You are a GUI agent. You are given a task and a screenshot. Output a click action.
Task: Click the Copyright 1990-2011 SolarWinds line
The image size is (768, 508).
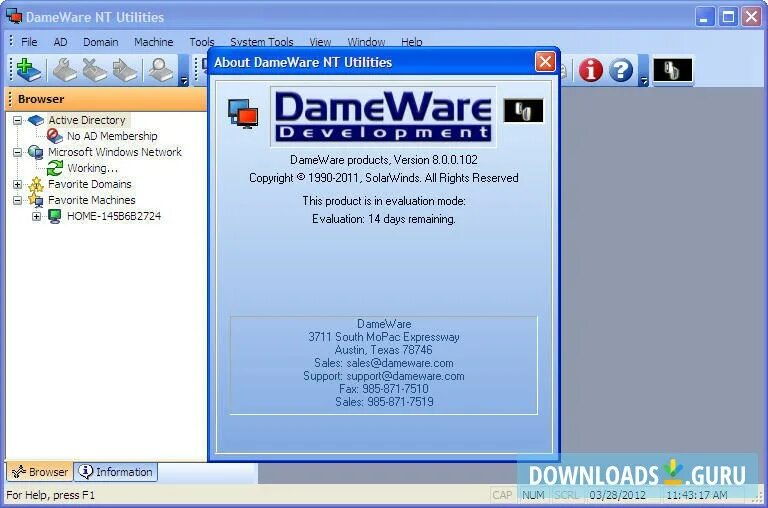pos(384,178)
